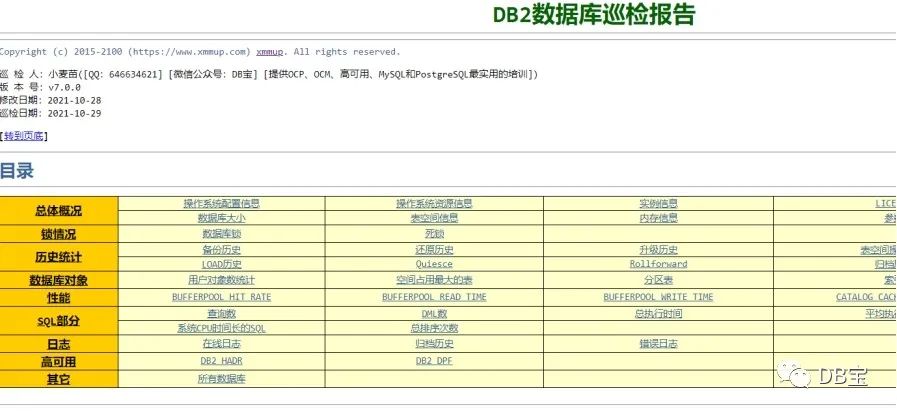Viewport: 897px width, 414px height.
Task: Open the DB2 HADR link
Action: coord(221,361)
